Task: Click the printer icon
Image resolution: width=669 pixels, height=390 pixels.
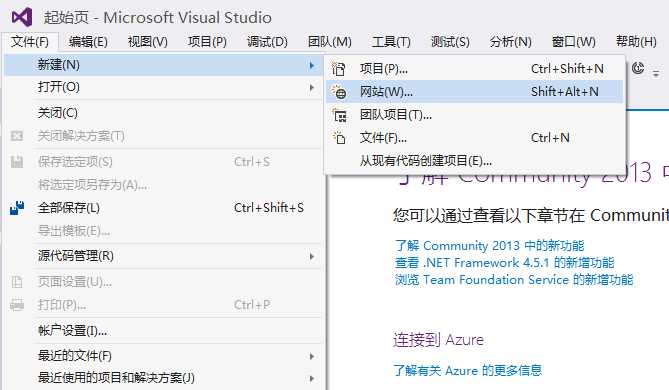Action: click(17, 305)
